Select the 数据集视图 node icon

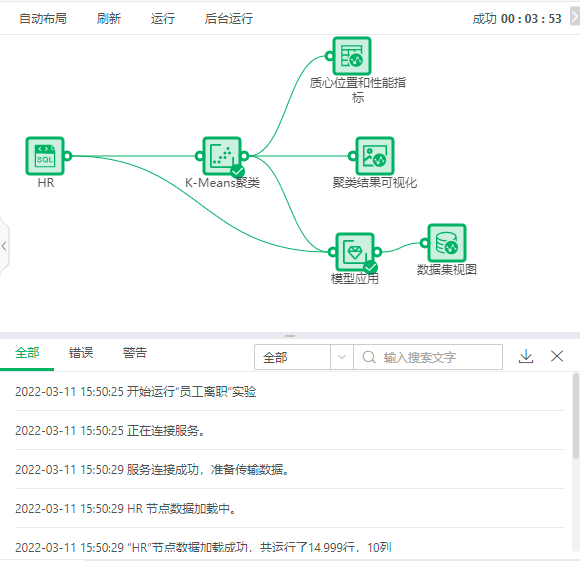click(447, 243)
